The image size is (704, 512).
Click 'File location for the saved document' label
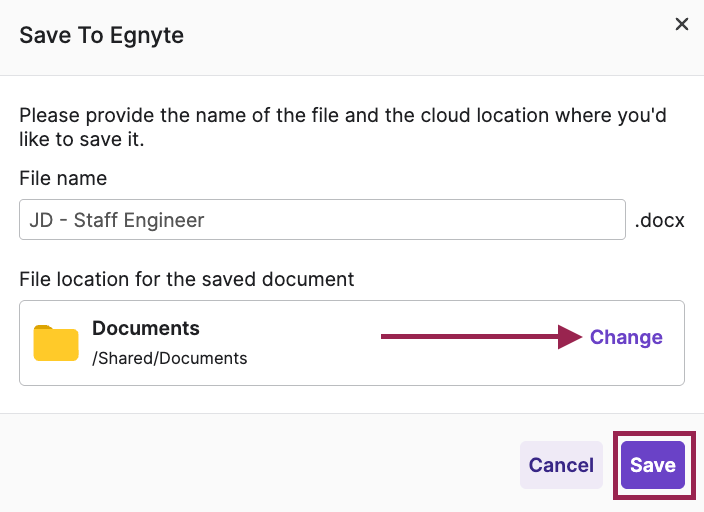pos(187,279)
